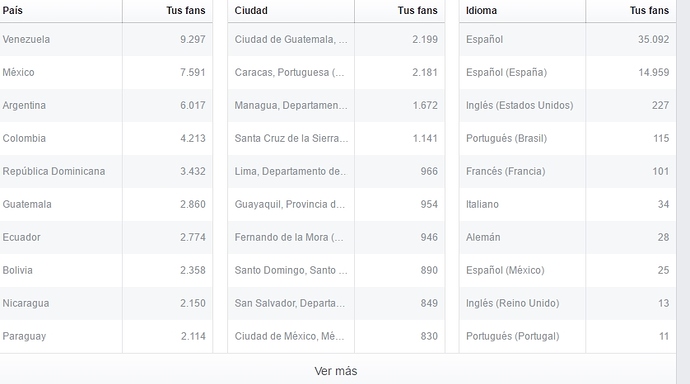Select the Paraguay country row
Viewport: 690px width, 384px height.
106,336
